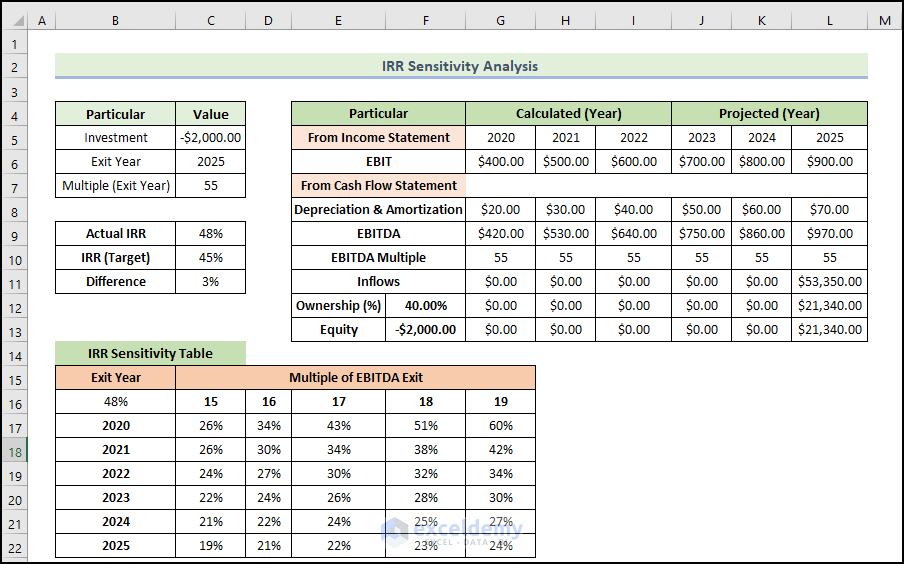The image size is (904, 564).
Task: Select row 11 header
Action: pyautogui.click(x=14, y=284)
